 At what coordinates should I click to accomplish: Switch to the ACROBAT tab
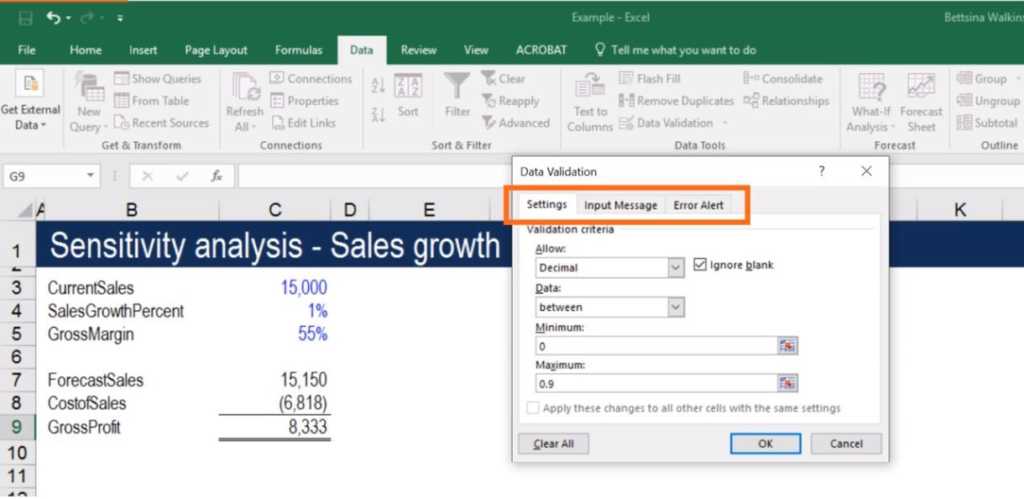tap(541, 50)
